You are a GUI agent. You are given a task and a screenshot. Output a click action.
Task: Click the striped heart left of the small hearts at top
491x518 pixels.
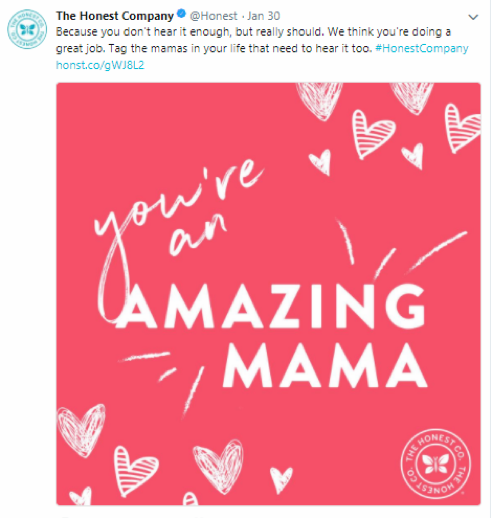pyautogui.click(x=372, y=133)
